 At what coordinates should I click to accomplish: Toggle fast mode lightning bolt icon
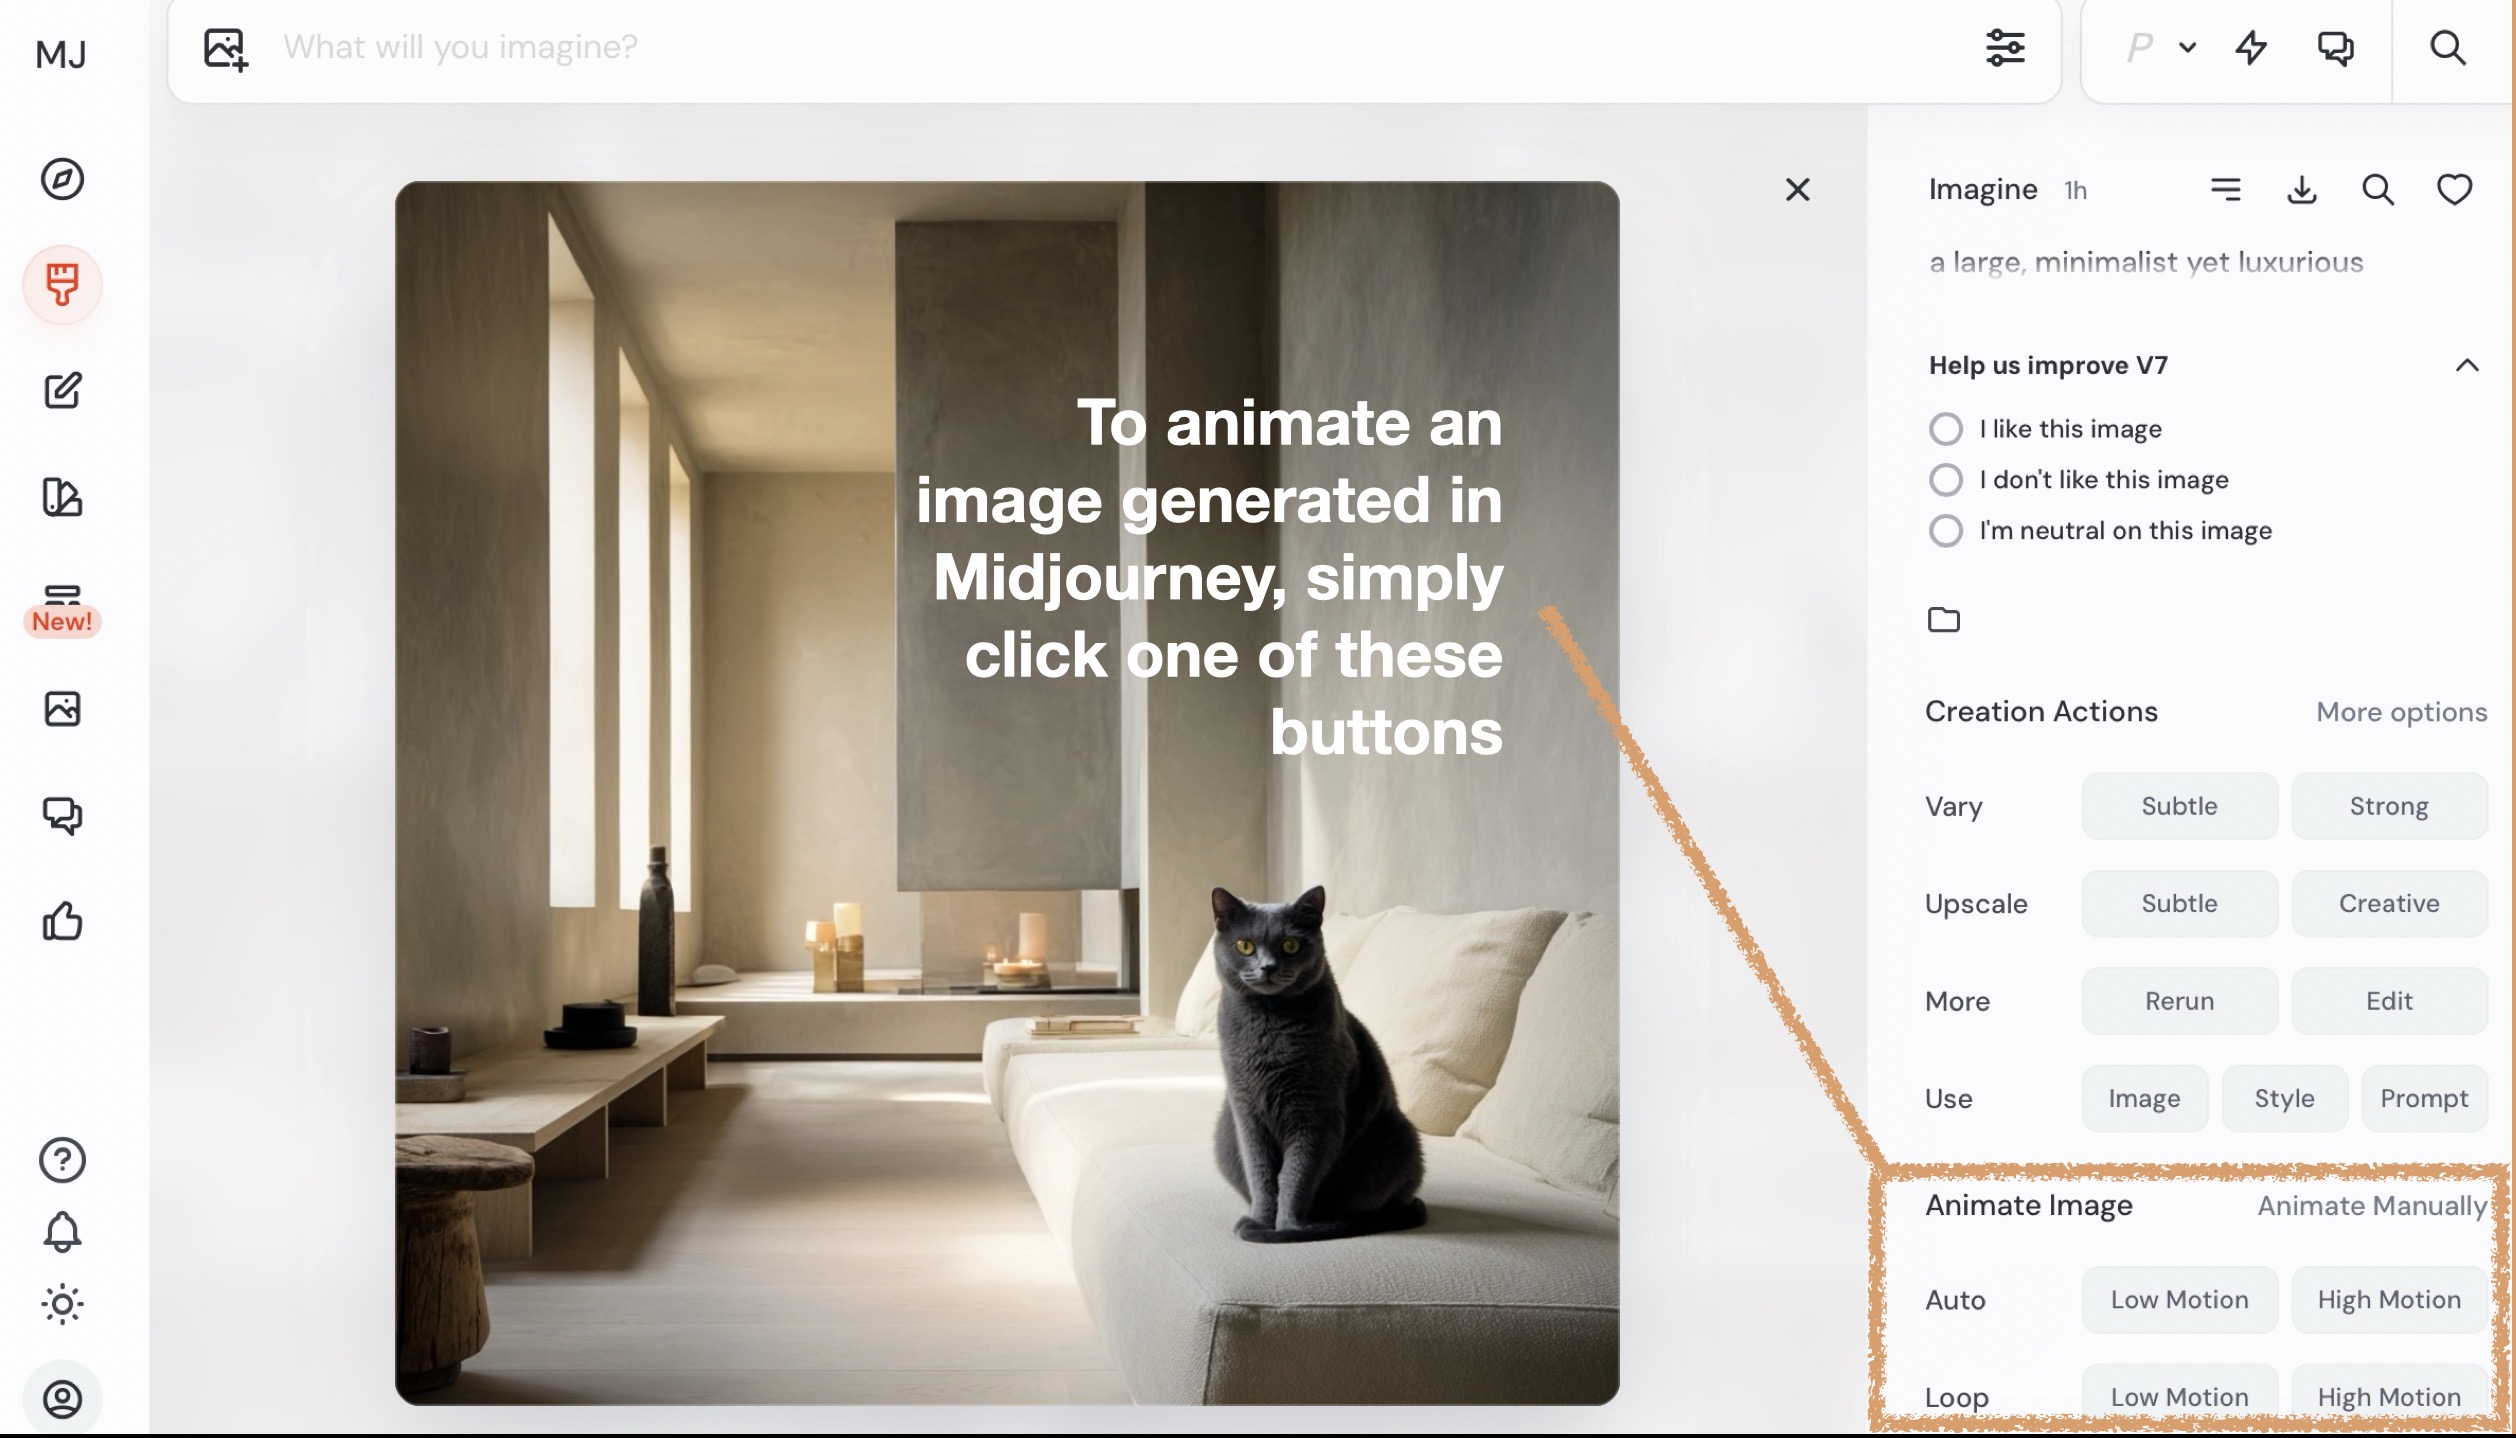(x=2251, y=47)
